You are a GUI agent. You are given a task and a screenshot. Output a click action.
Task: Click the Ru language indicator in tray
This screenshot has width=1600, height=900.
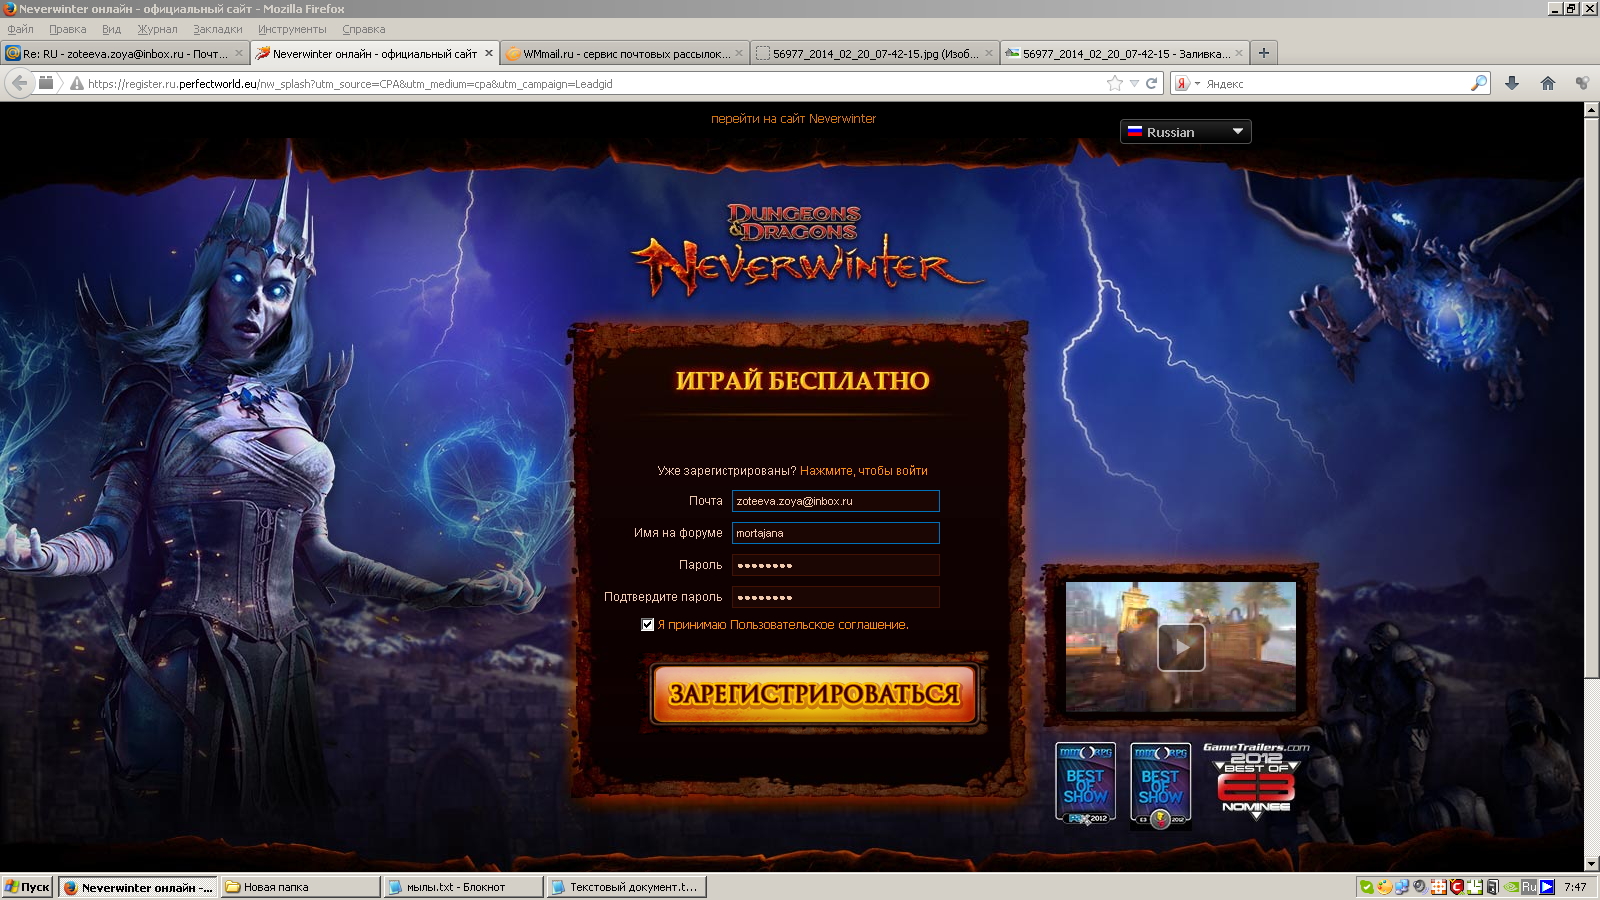coord(1529,887)
